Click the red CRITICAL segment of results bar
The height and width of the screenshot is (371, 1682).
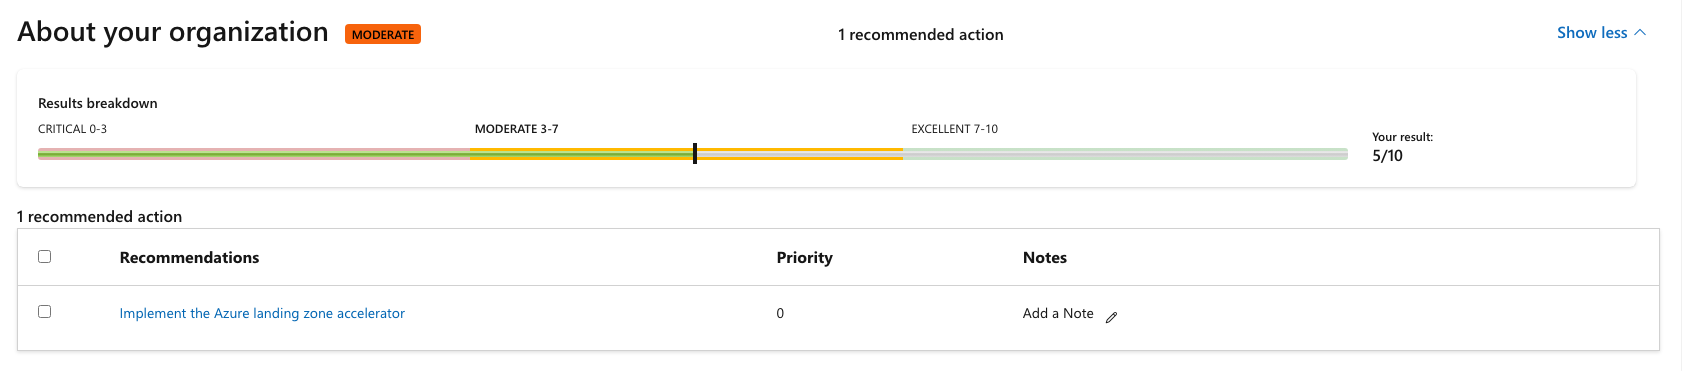pyautogui.click(x=254, y=154)
